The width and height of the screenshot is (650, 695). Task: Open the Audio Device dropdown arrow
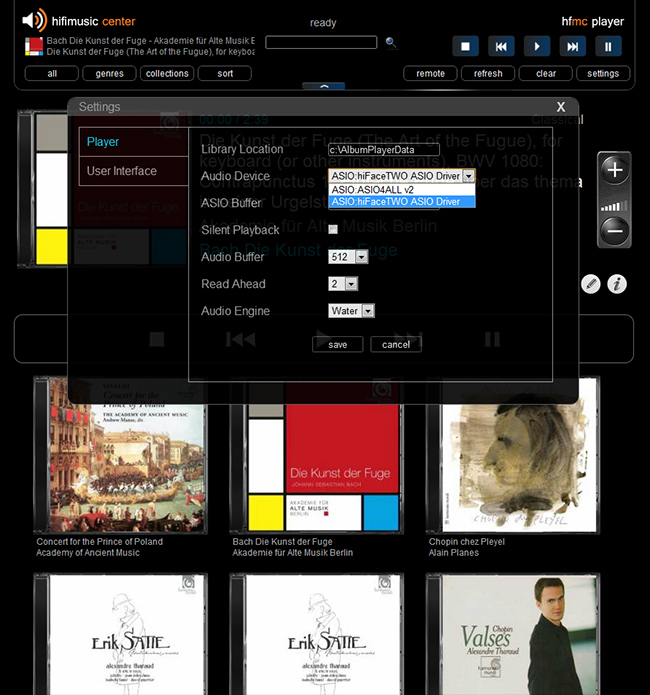pyautogui.click(x=468, y=176)
